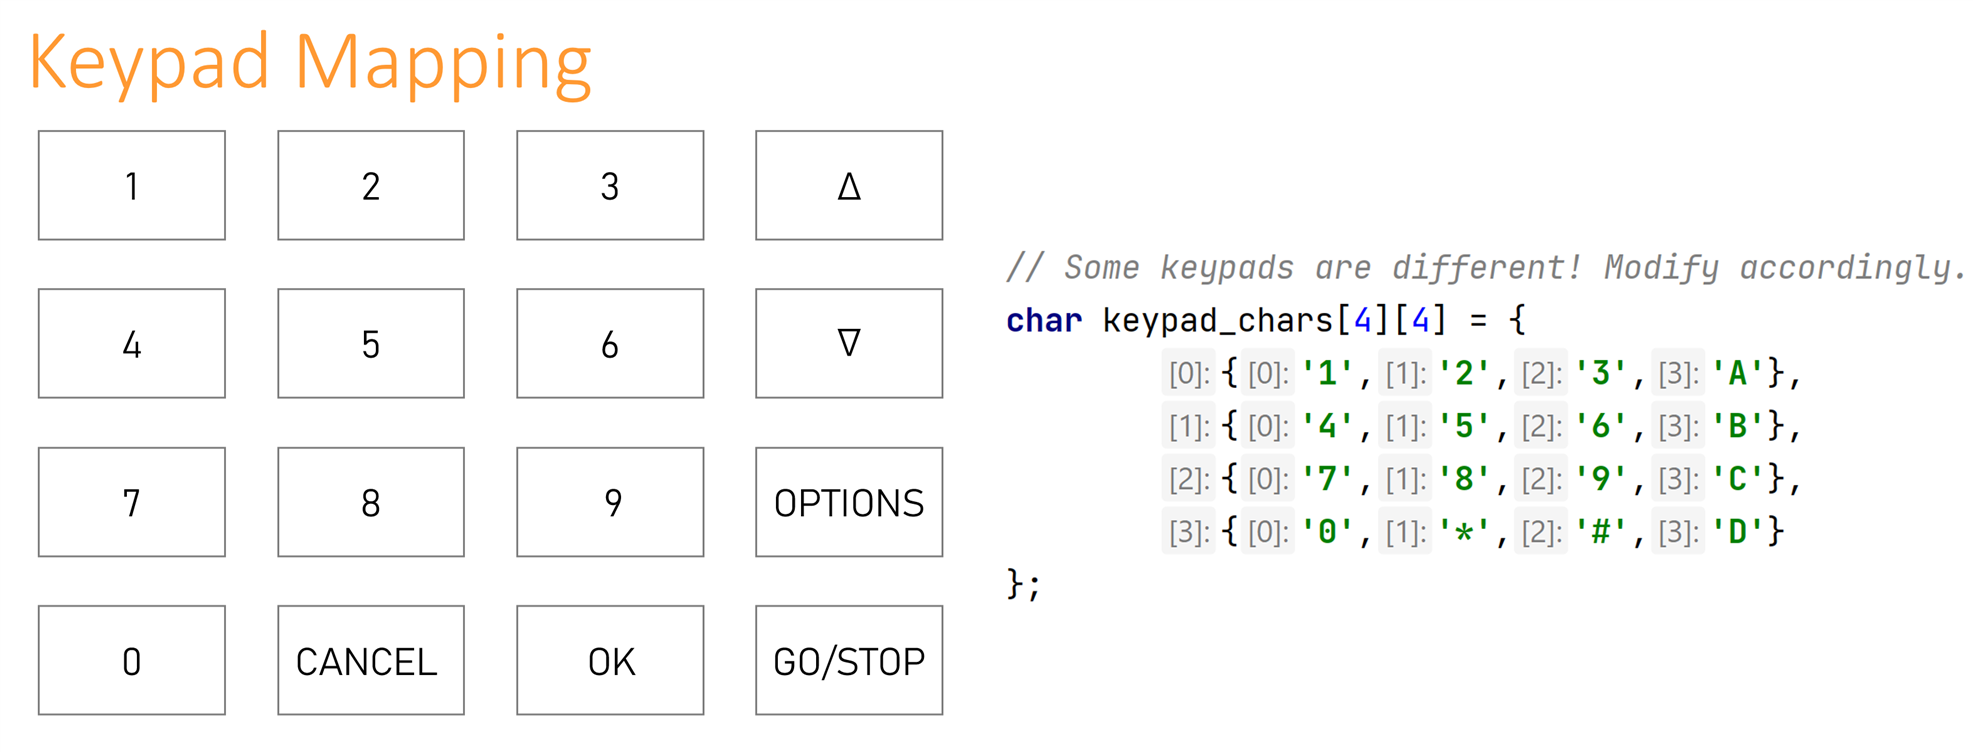Tap the number 8 key
This screenshot has width=1973, height=752.
click(x=370, y=502)
